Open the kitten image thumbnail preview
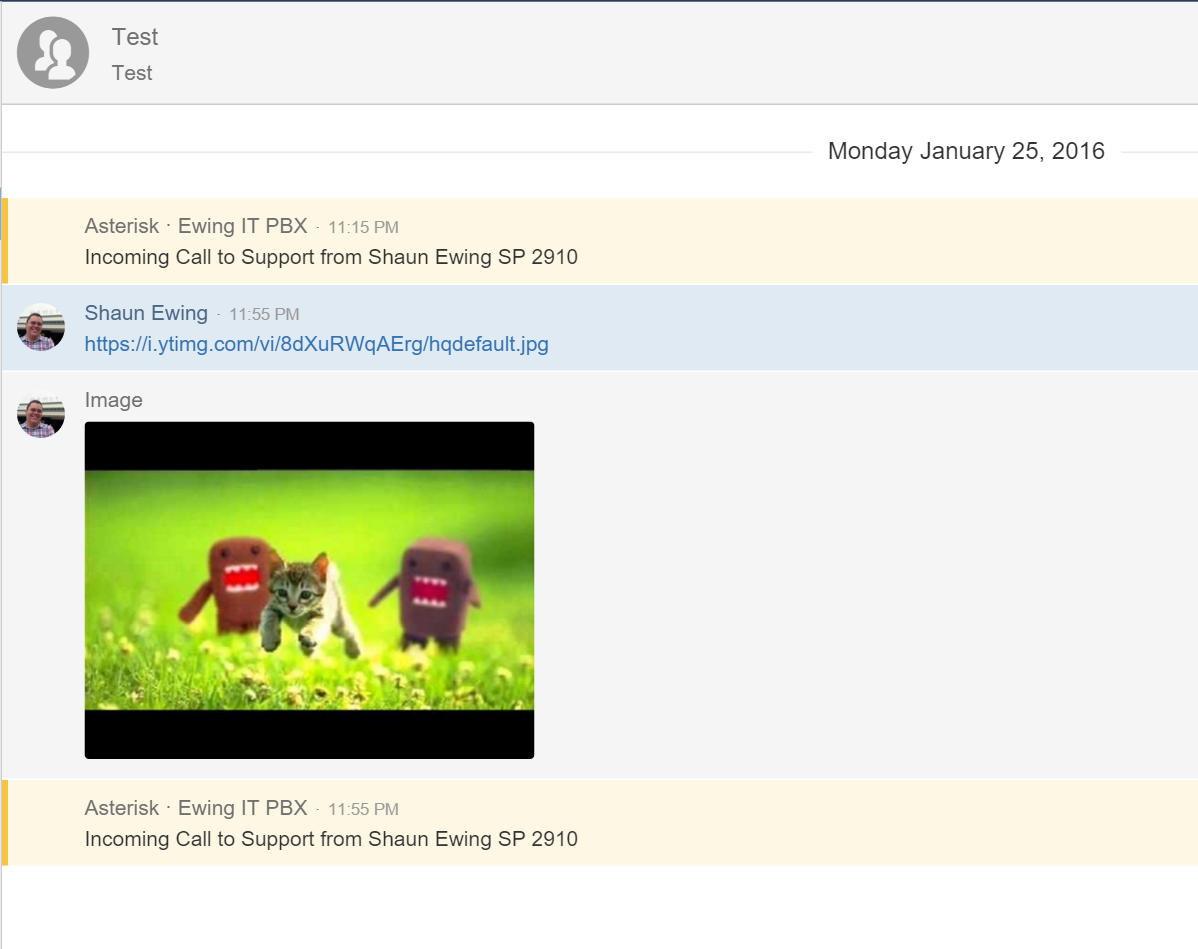Screen dimensions: 1198x949 pos(309,590)
